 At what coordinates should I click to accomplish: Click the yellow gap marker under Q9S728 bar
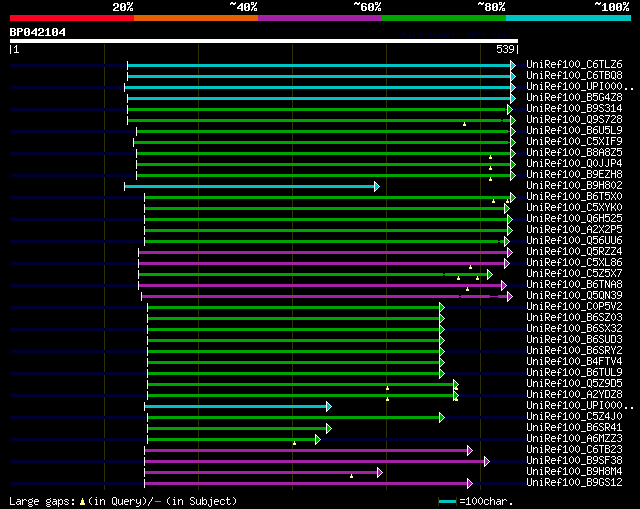[x=464, y=124]
